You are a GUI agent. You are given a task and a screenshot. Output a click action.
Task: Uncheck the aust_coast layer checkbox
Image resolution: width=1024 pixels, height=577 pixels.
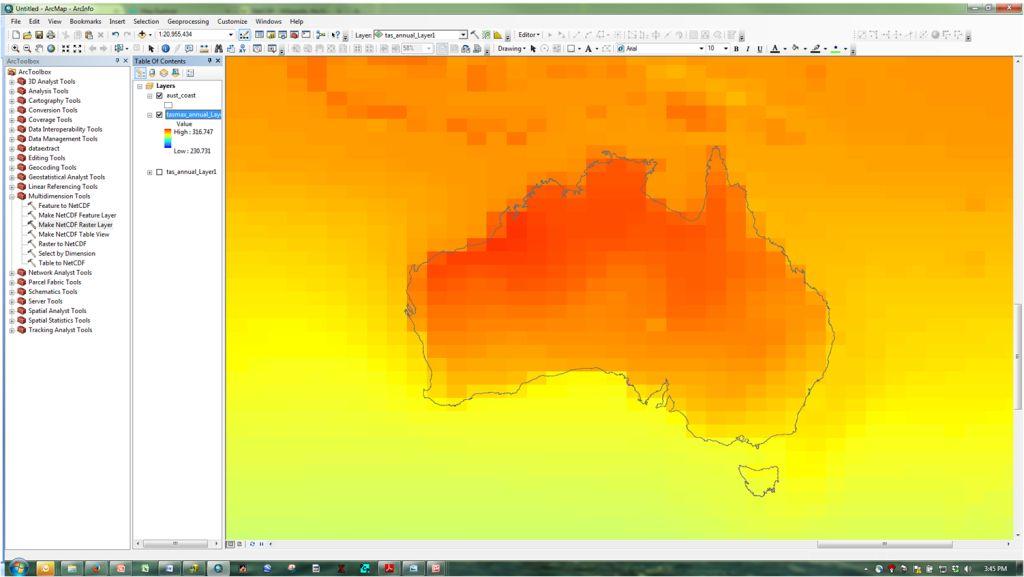point(159,96)
